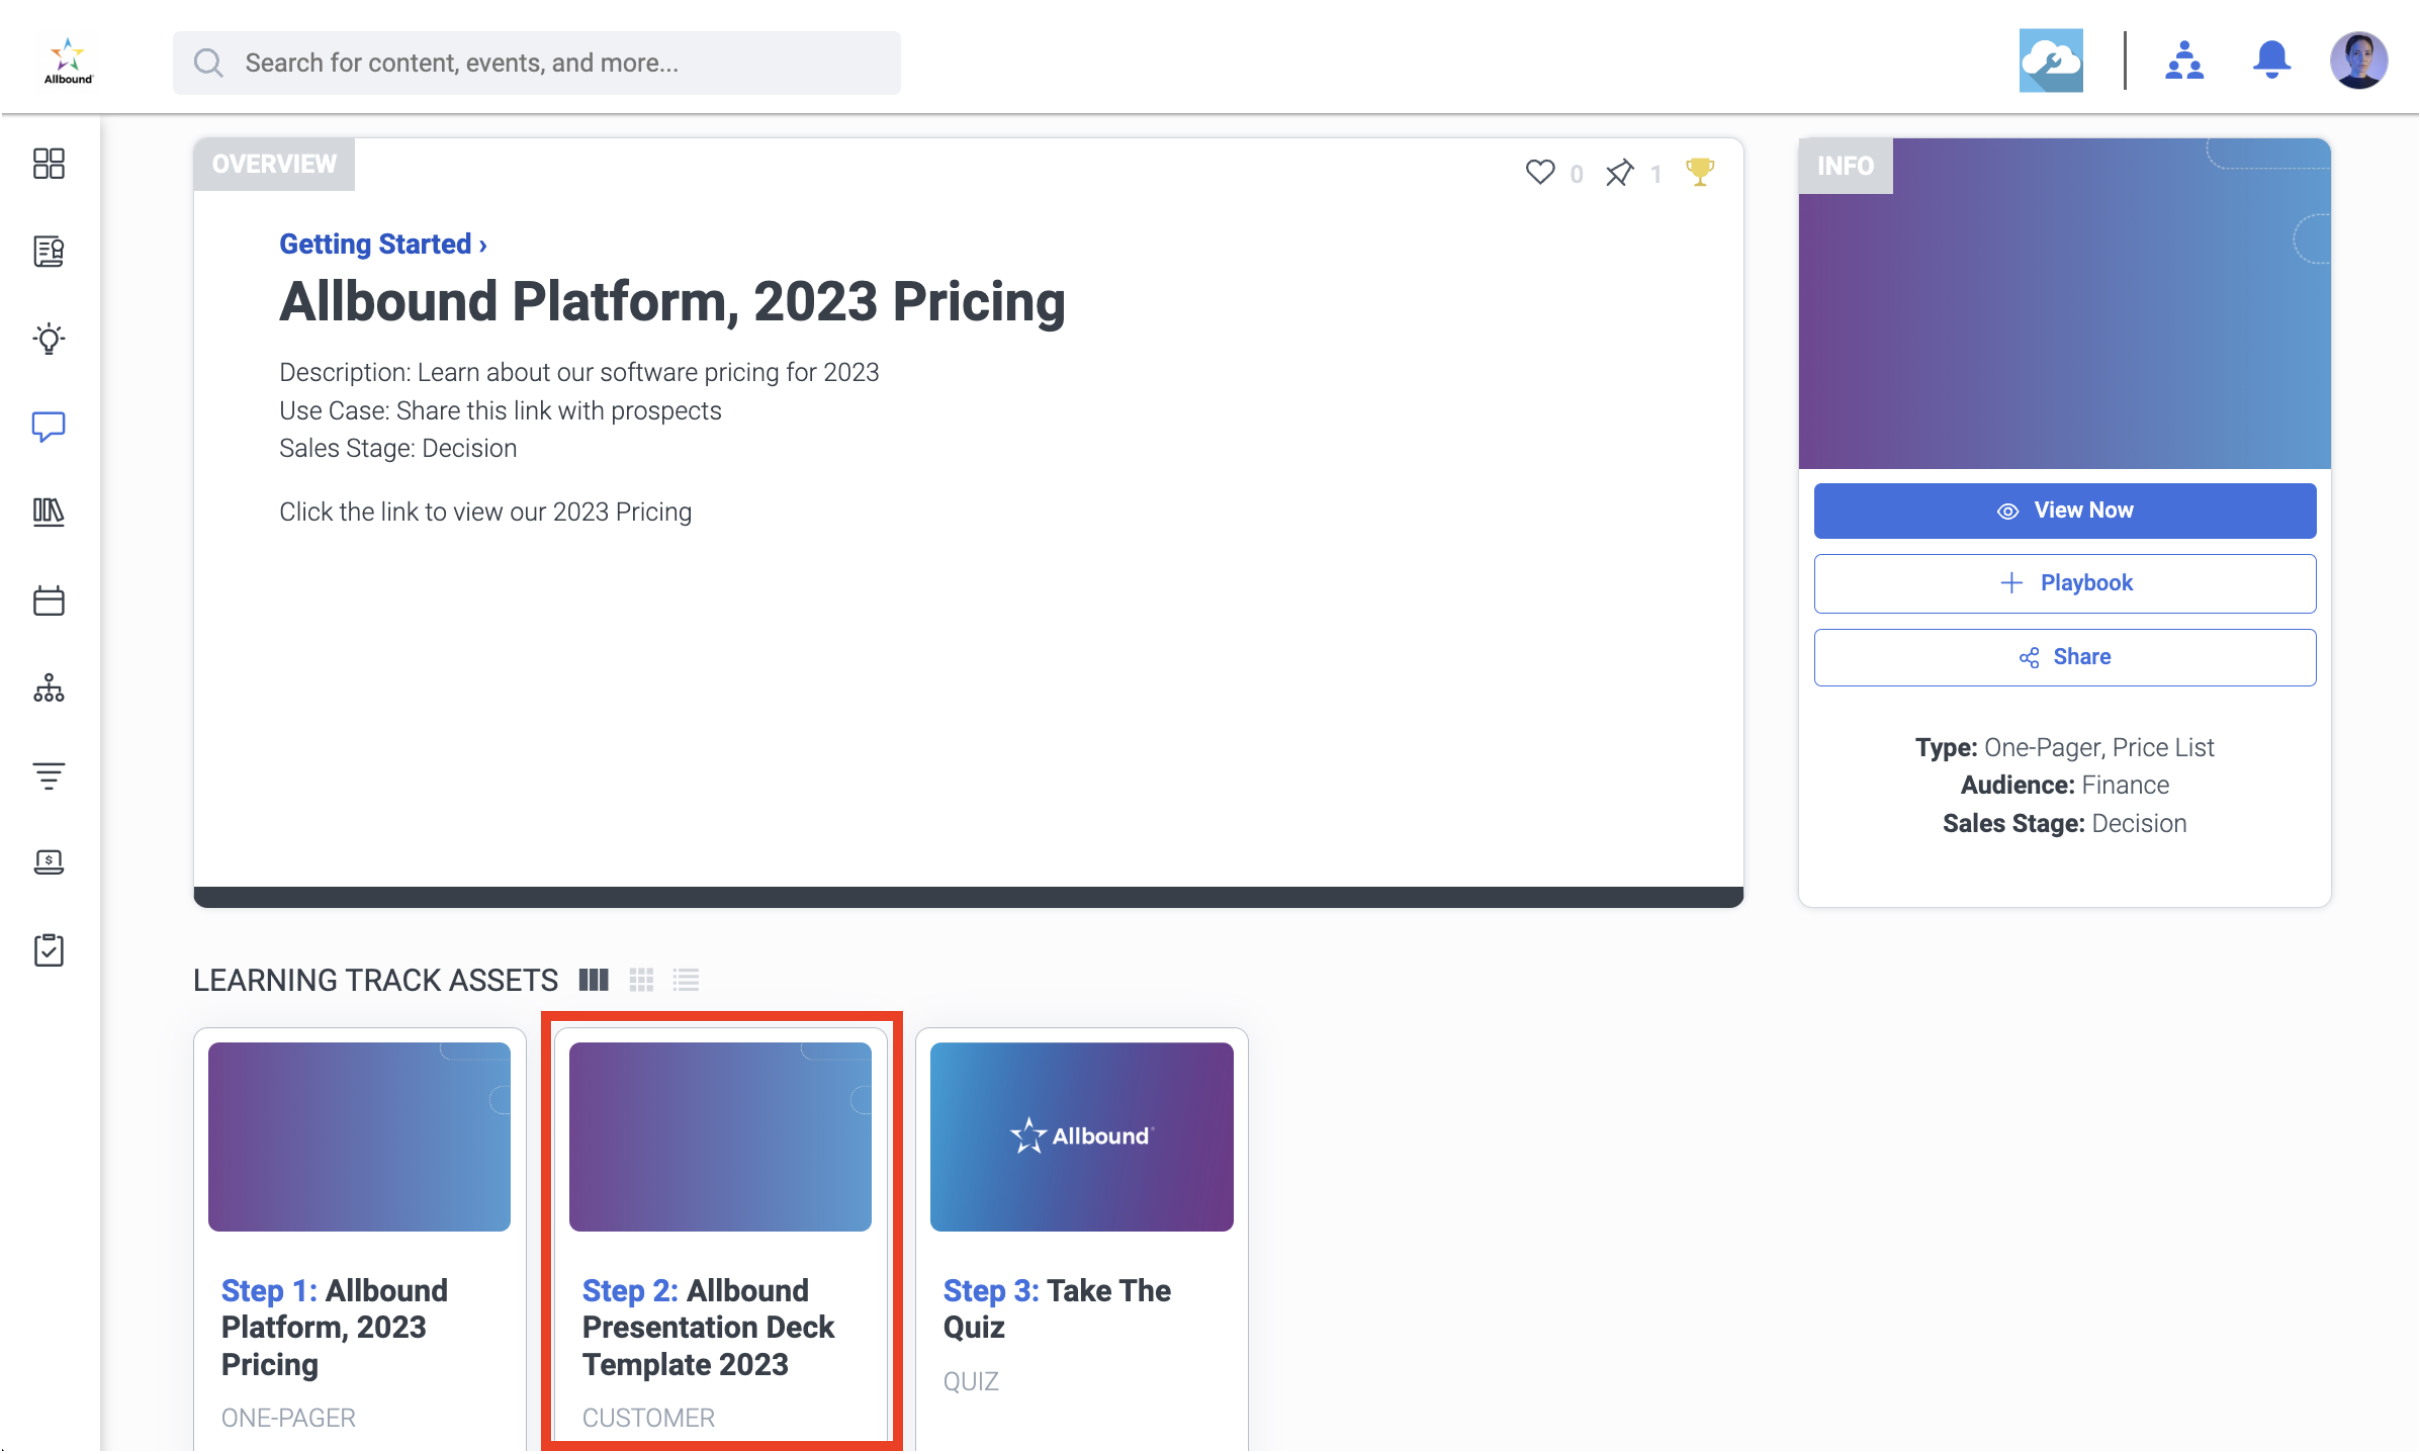Click the OVERVIEW tab label
The height and width of the screenshot is (1454, 2420).
[x=274, y=164]
